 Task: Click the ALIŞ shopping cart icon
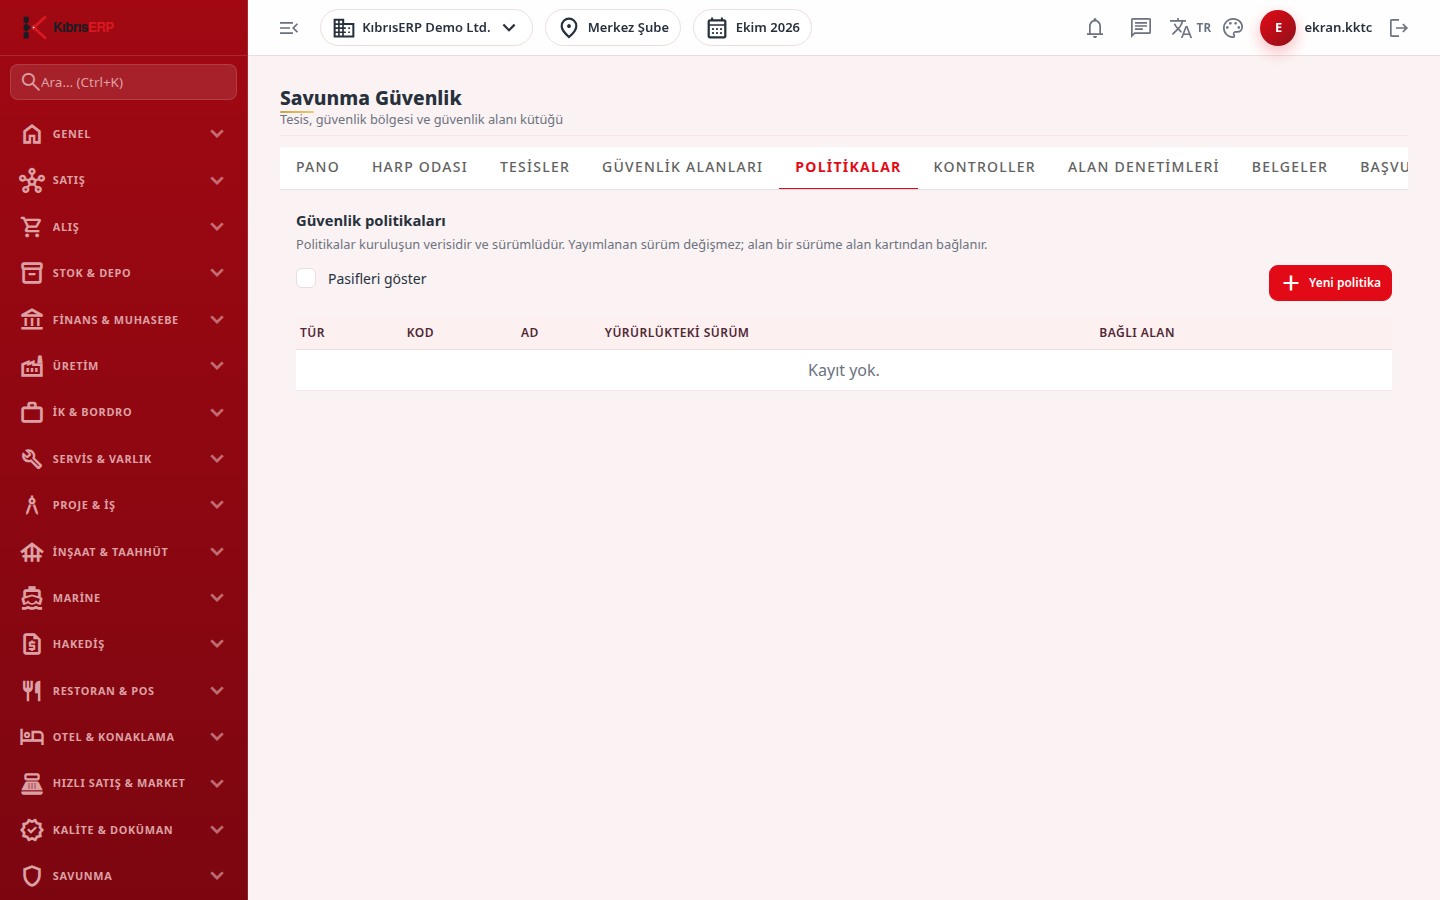(x=32, y=227)
